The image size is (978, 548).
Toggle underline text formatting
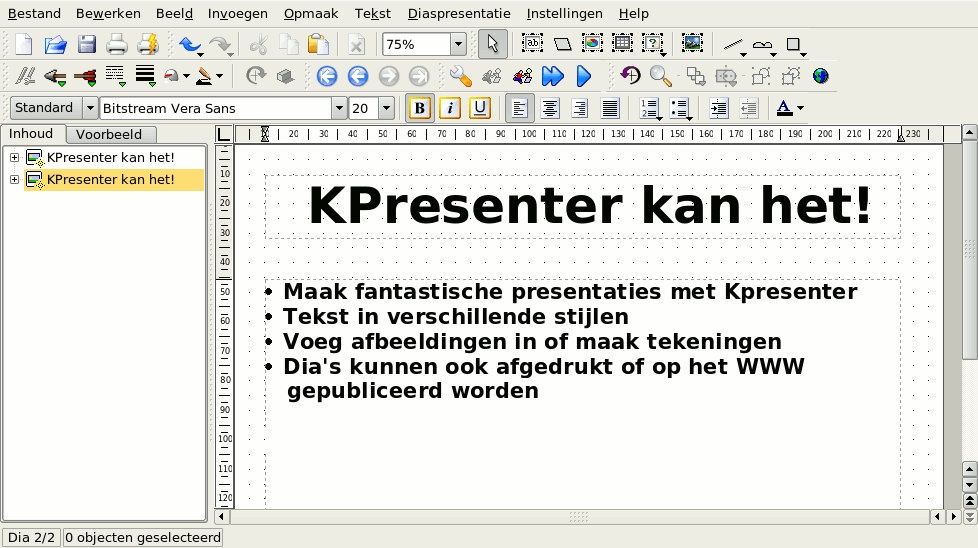pos(480,108)
